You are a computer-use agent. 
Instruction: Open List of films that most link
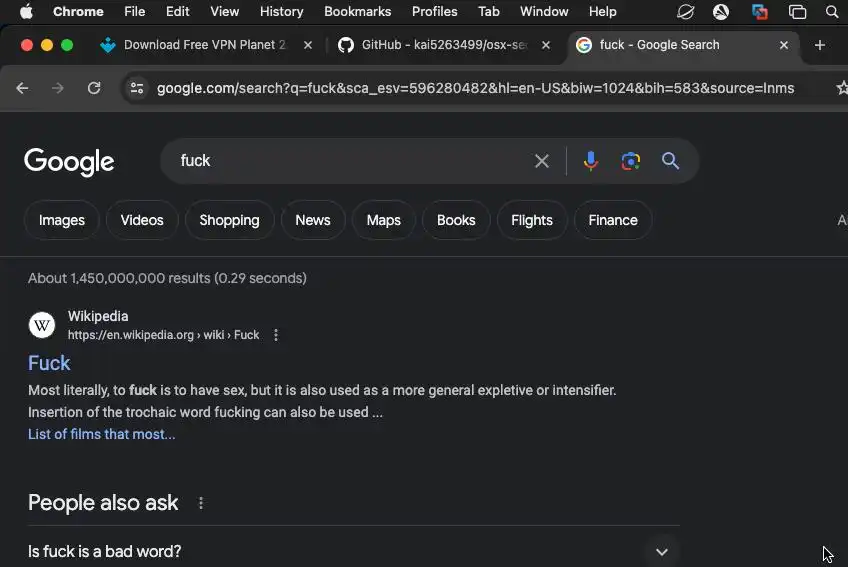[102, 434]
